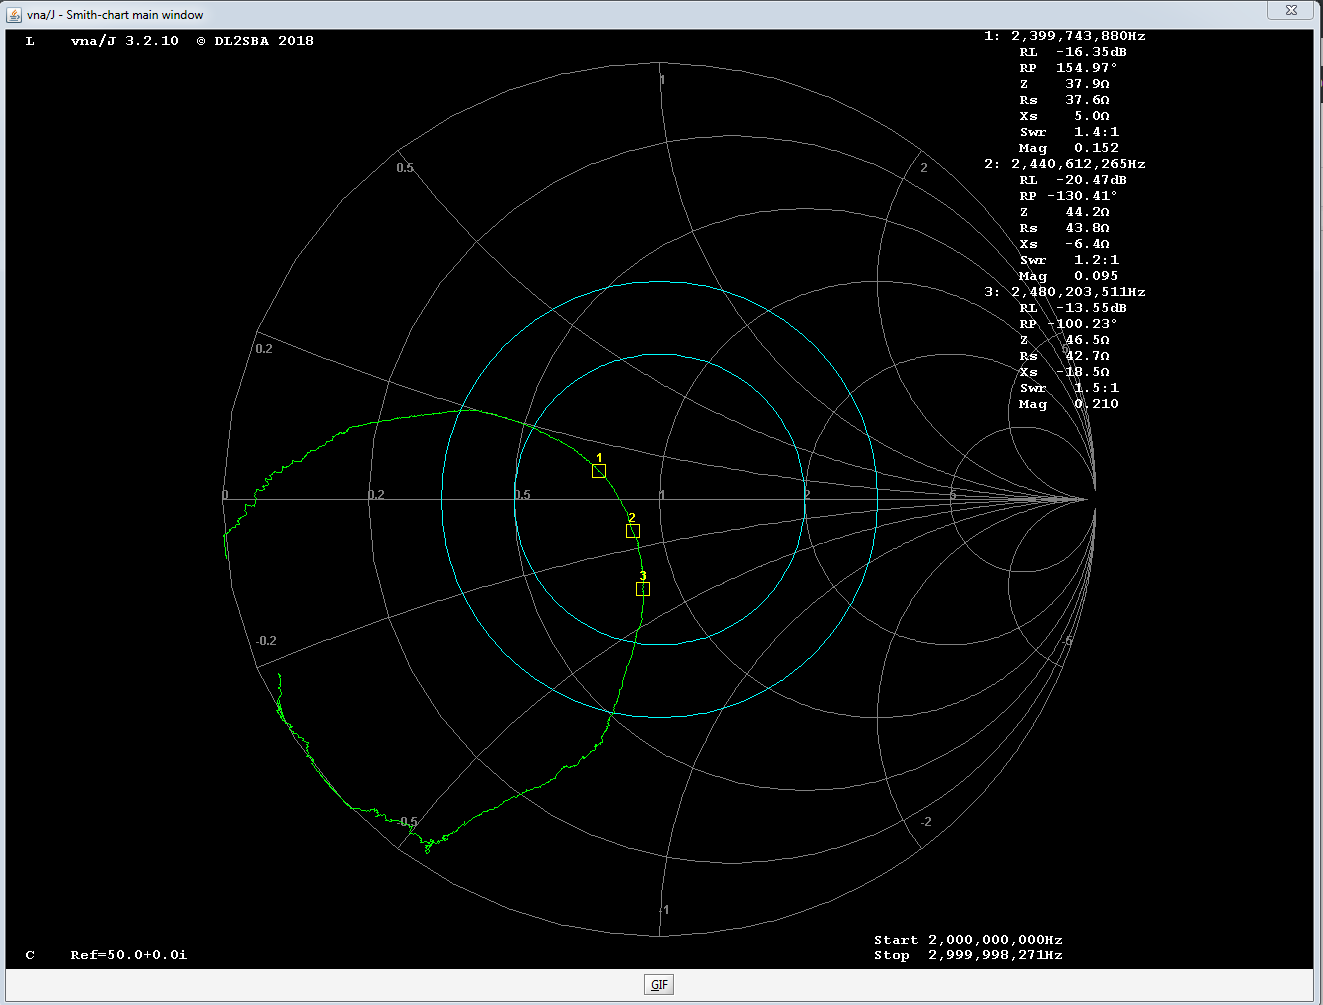This screenshot has height=1005, width=1323.
Task: Click marker 2 frequency 2,440,612,265Hz readout
Action: (x=1077, y=164)
